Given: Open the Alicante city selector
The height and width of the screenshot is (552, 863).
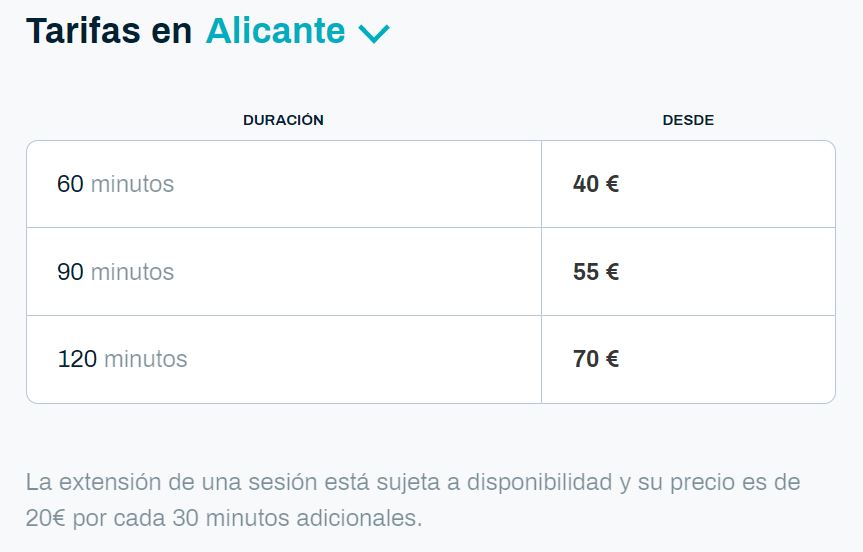Looking at the screenshot, I should click(275, 31).
